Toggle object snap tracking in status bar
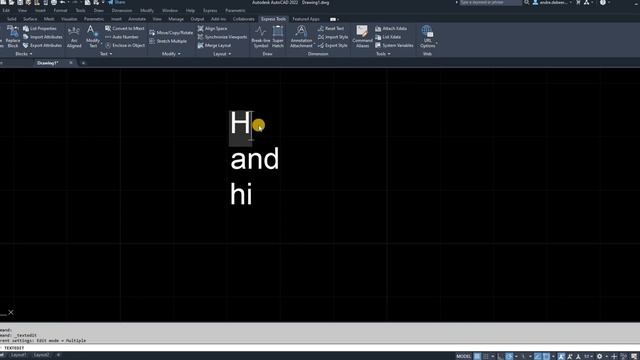 (538, 356)
